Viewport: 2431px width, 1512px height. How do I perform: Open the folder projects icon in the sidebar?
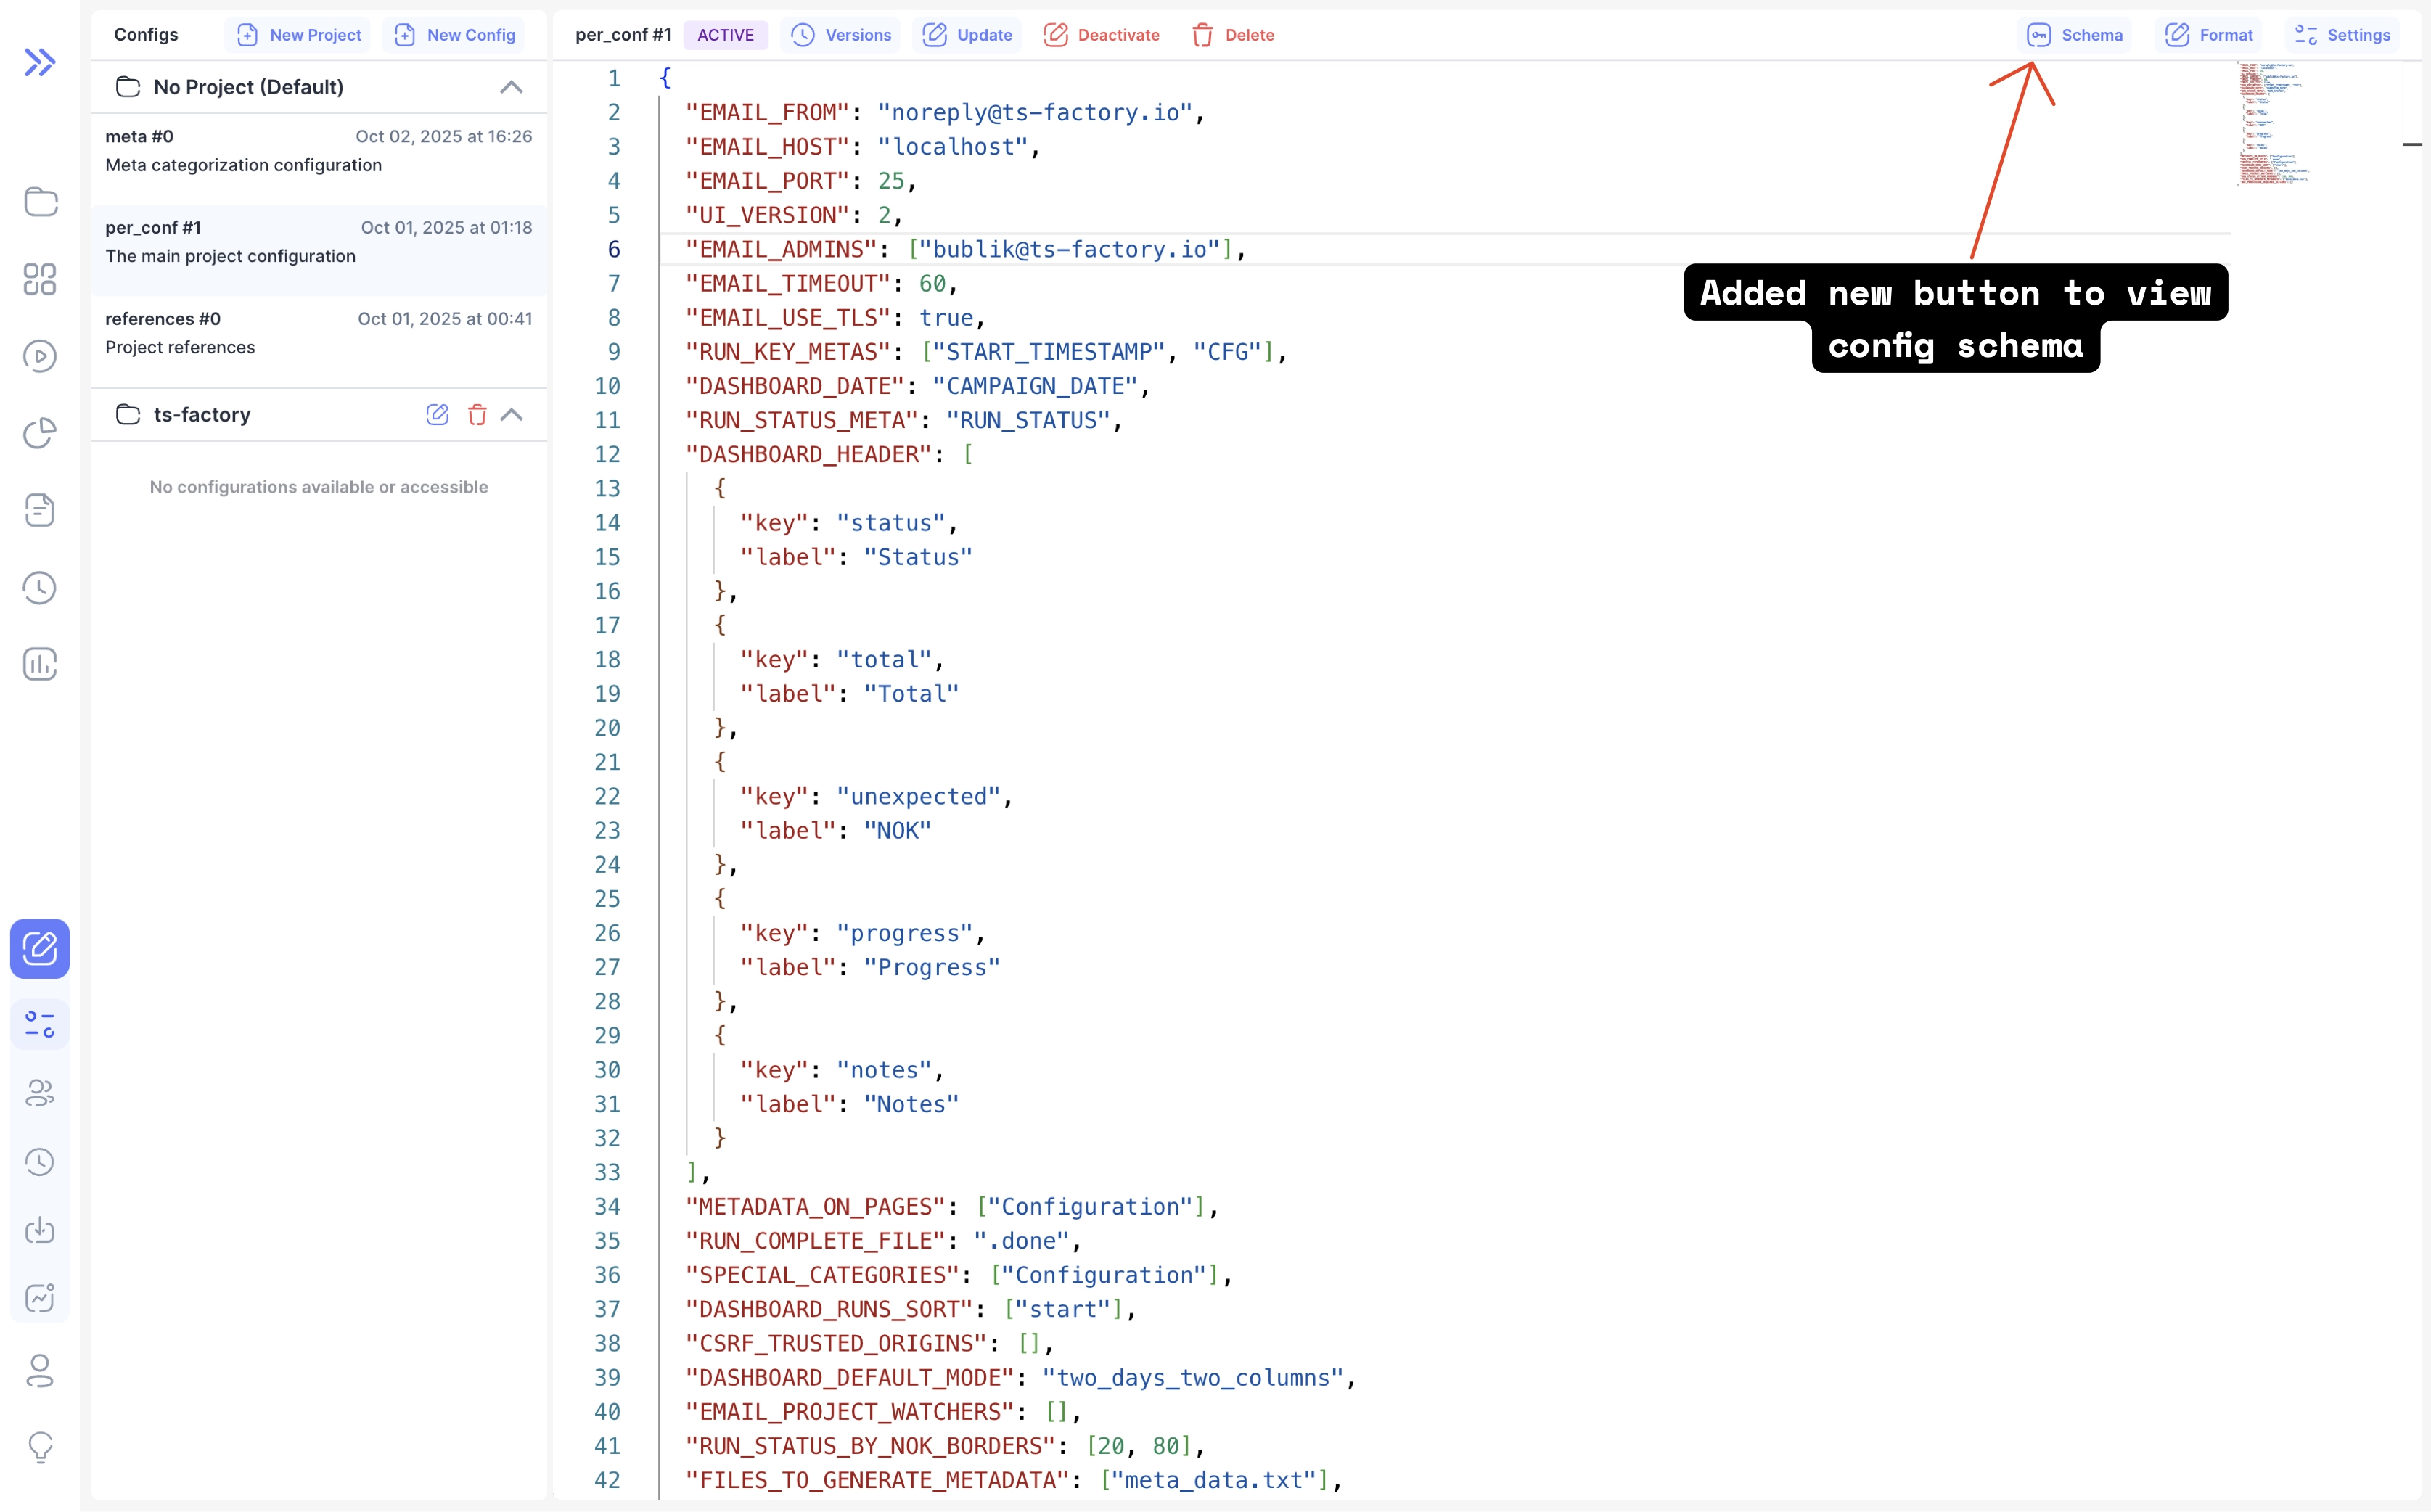41,202
